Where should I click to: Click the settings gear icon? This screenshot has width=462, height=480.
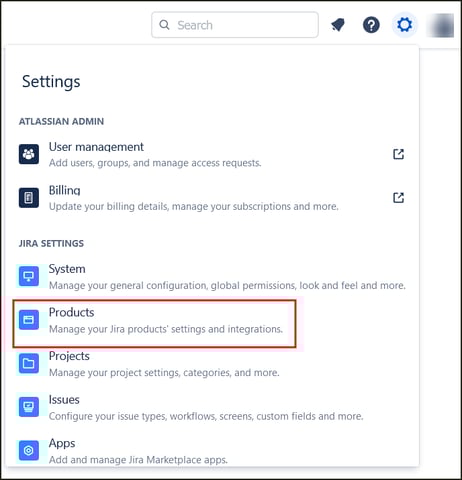point(404,25)
